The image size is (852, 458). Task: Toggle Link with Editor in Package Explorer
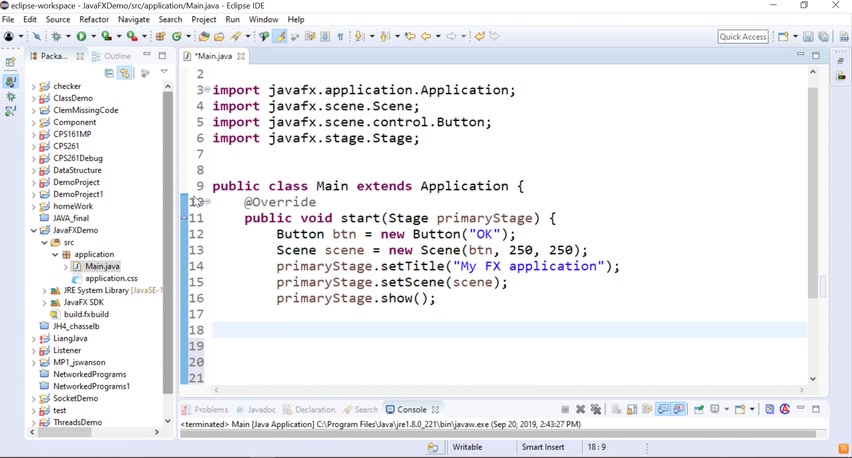point(125,73)
